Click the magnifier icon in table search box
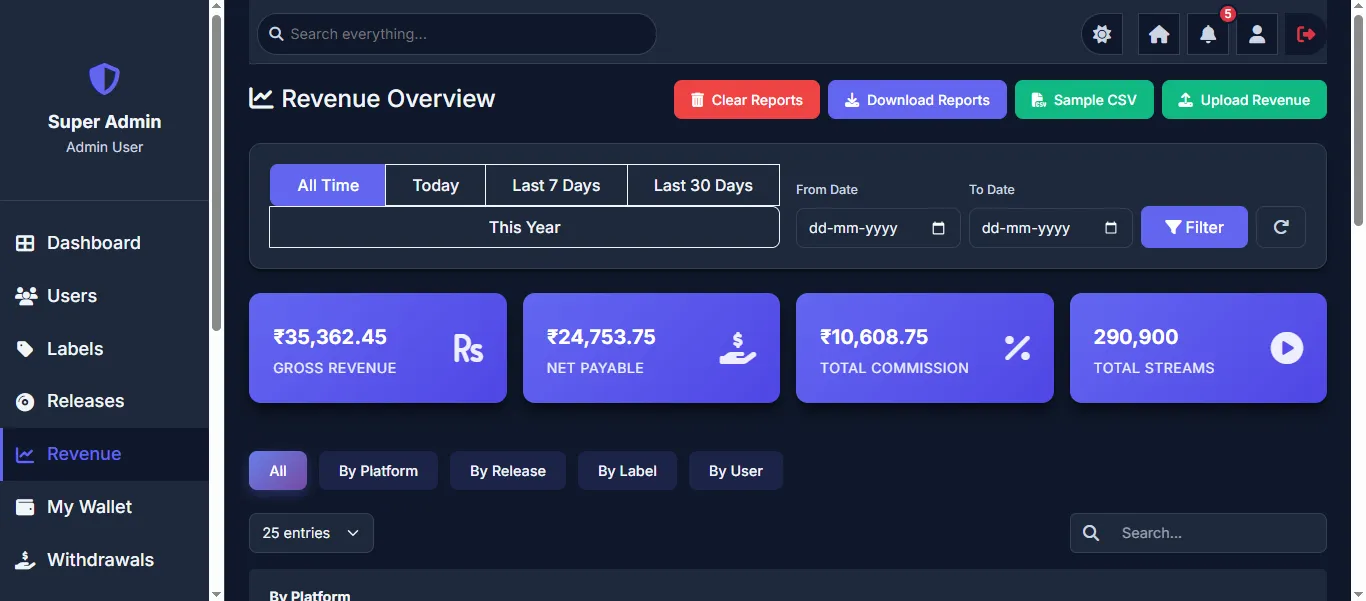This screenshot has width=1366, height=601. point(1091,533)
